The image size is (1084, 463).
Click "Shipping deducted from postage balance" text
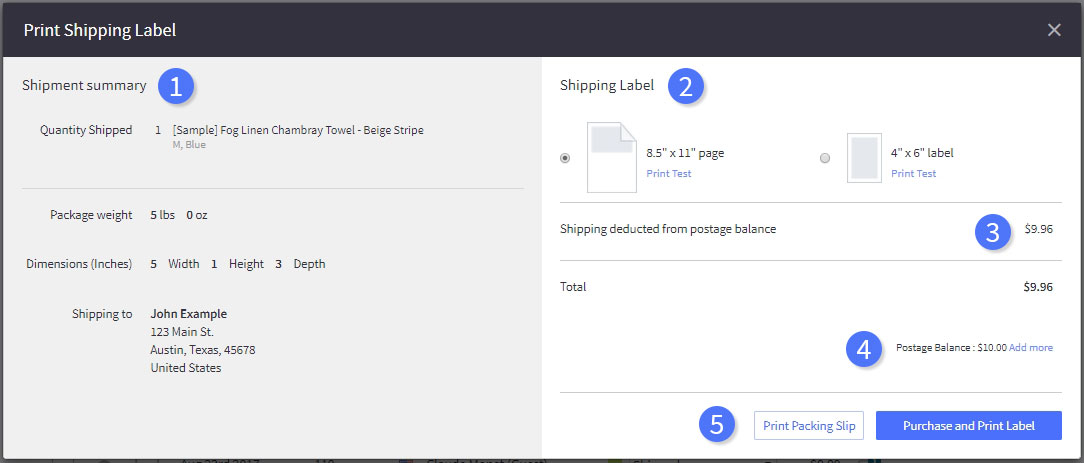[668, 229]
